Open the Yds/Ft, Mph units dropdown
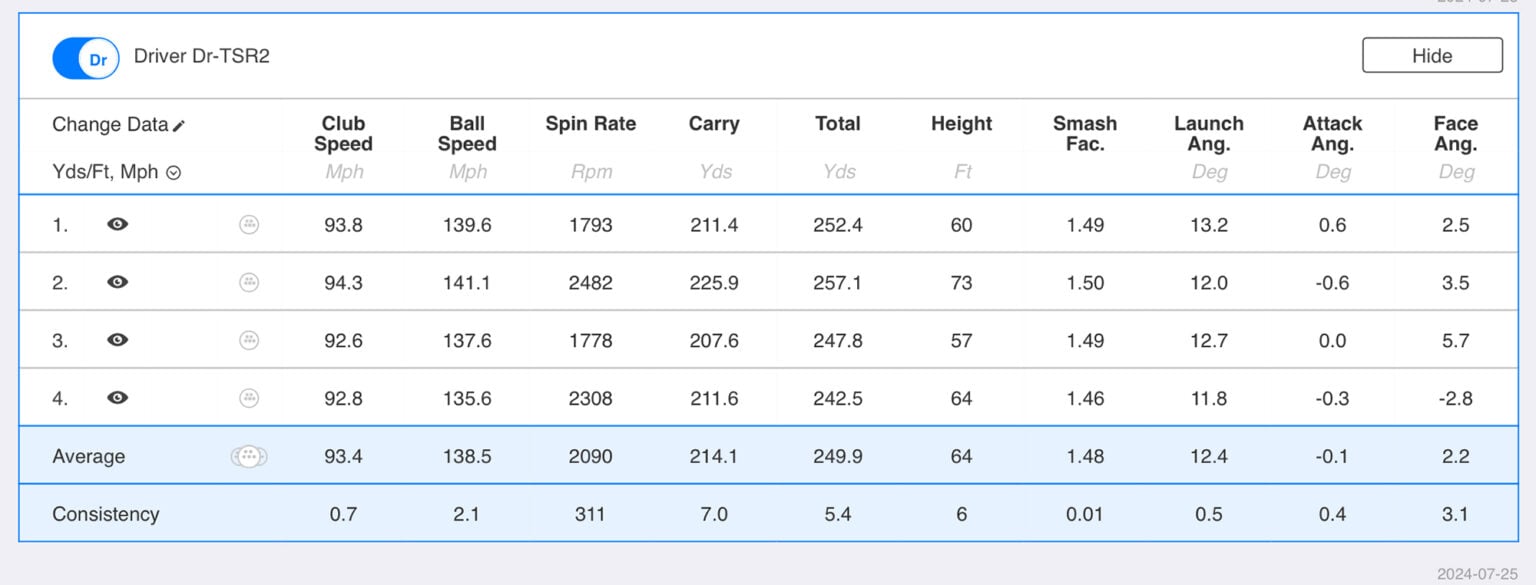This screenshot has height=585, width=1536. point(173,173)
